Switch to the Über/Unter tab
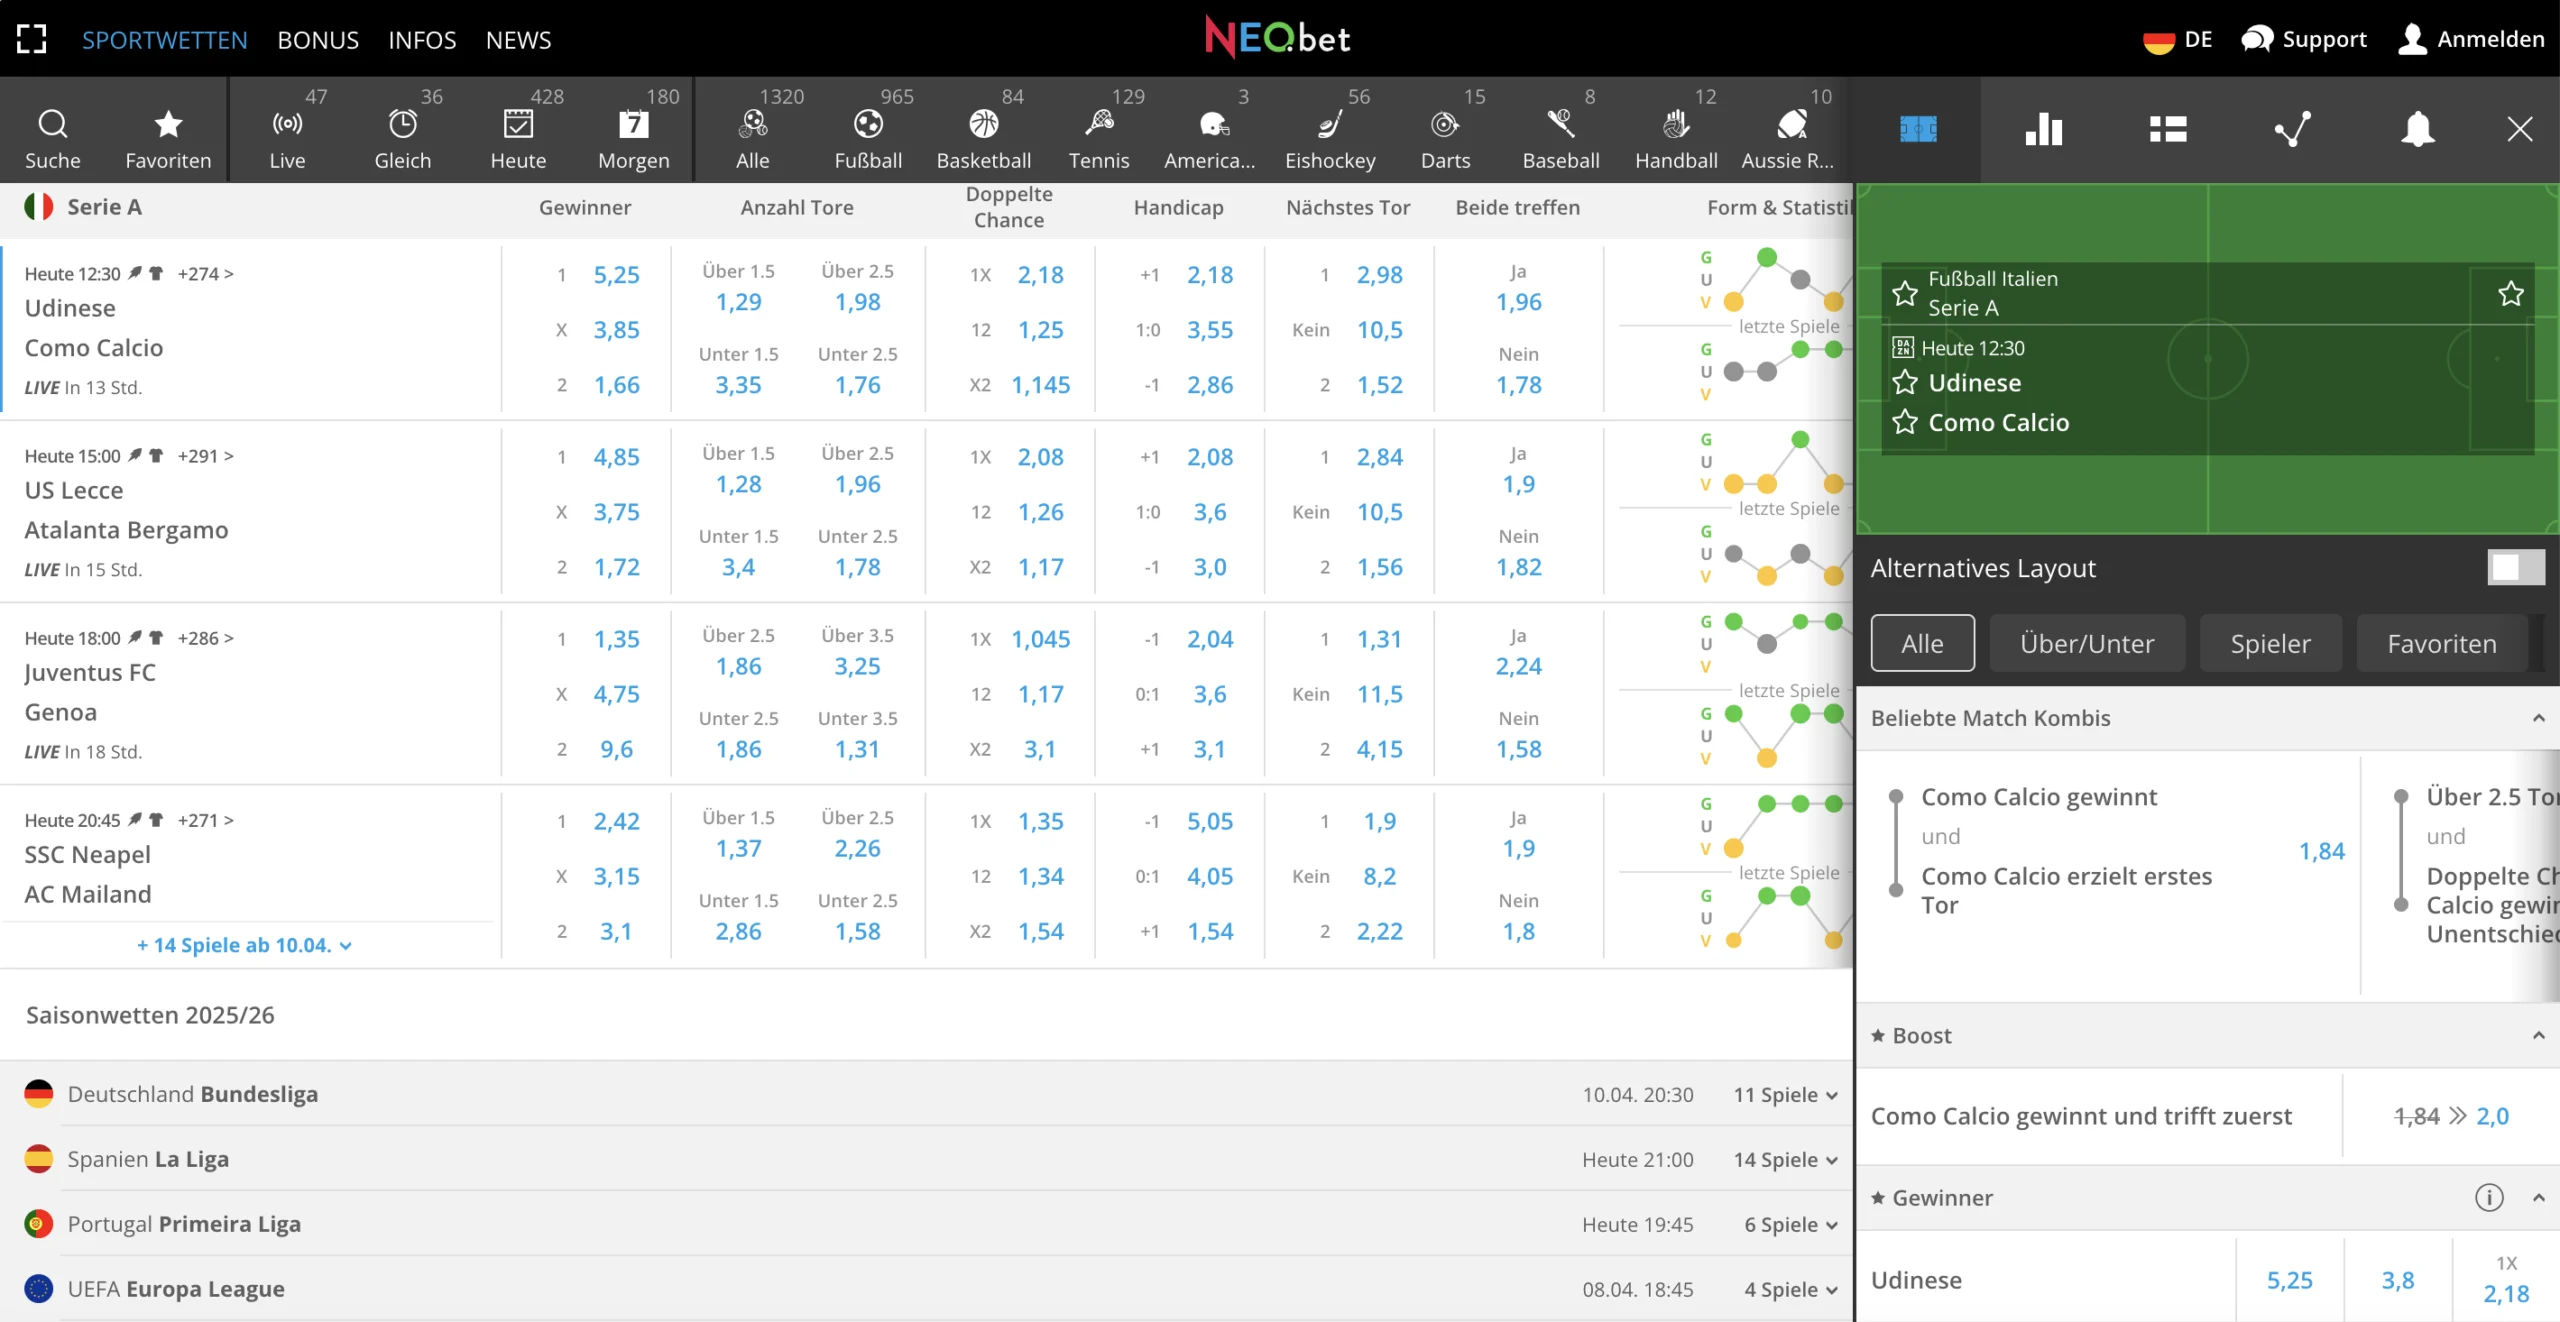 pyautogui.click(x=2087, y=643)
